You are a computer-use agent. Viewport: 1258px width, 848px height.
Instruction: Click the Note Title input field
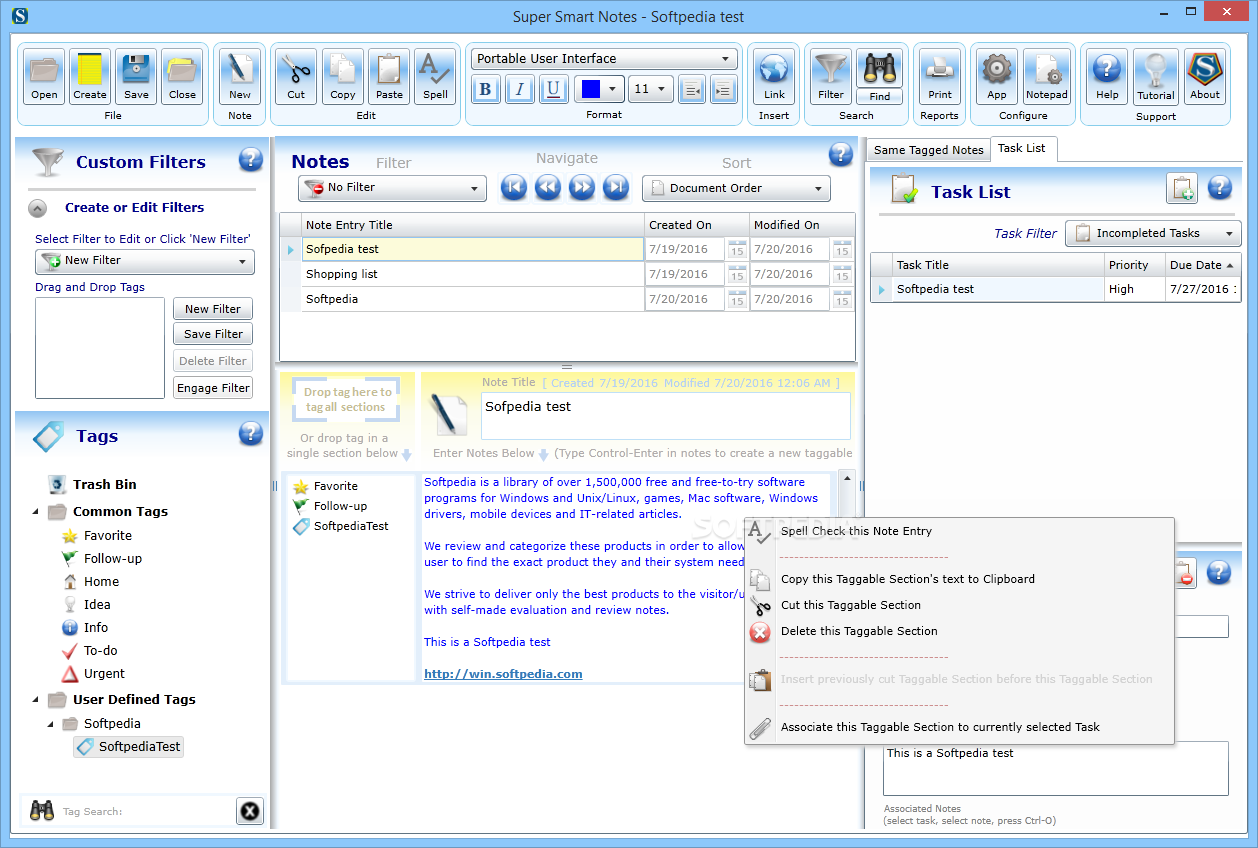pyautogui.click(x=665, y=415)
